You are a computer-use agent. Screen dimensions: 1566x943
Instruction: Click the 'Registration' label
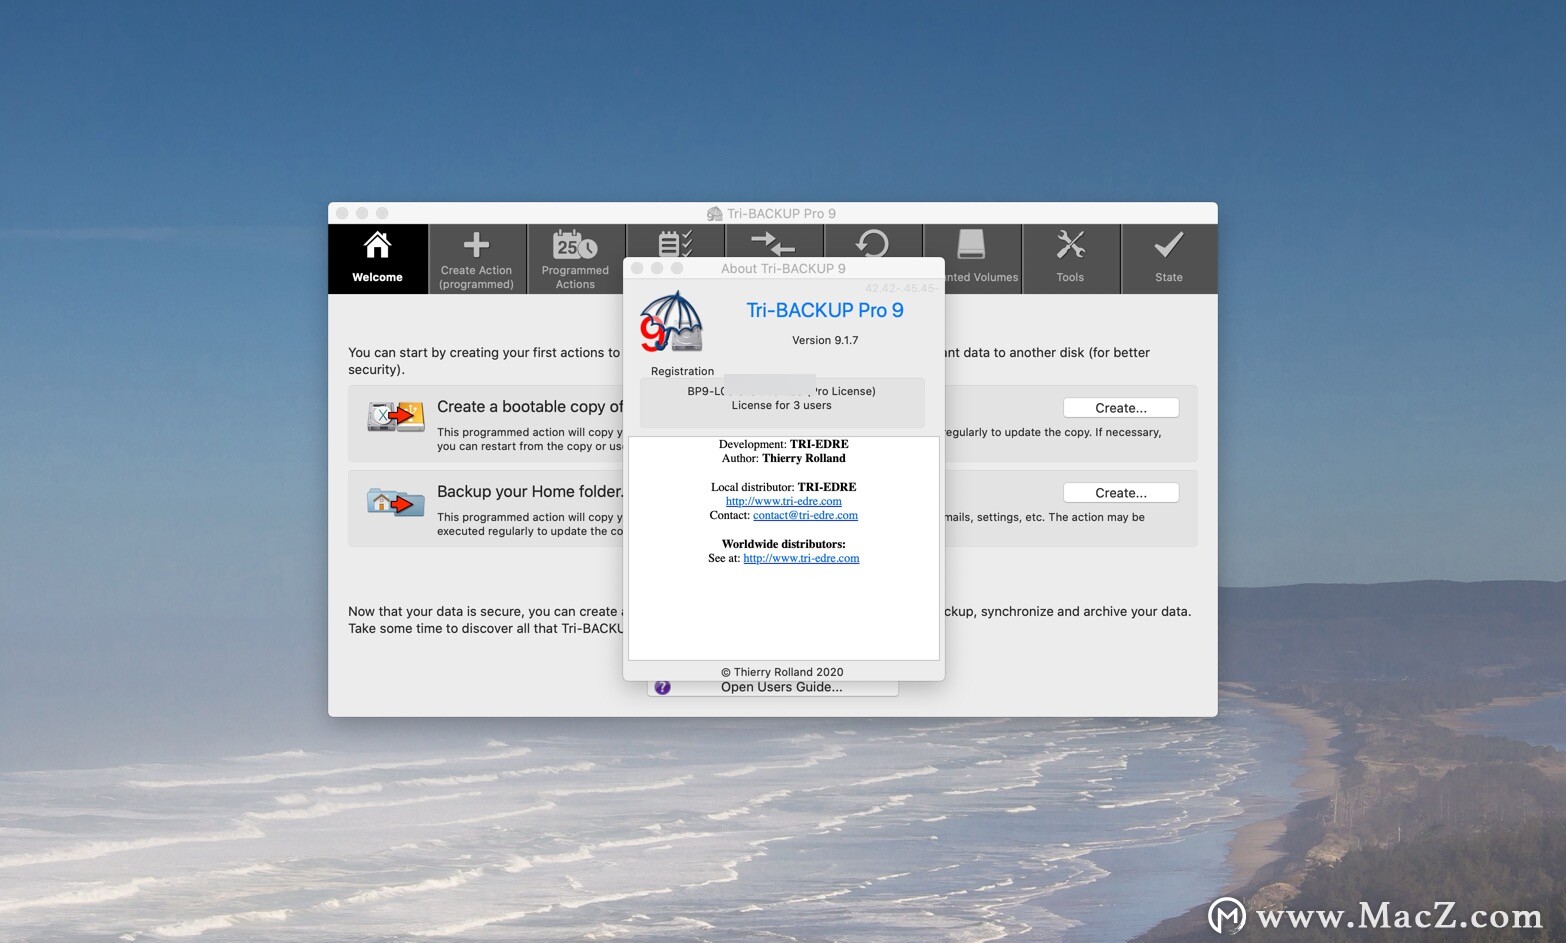click(682, 371)
